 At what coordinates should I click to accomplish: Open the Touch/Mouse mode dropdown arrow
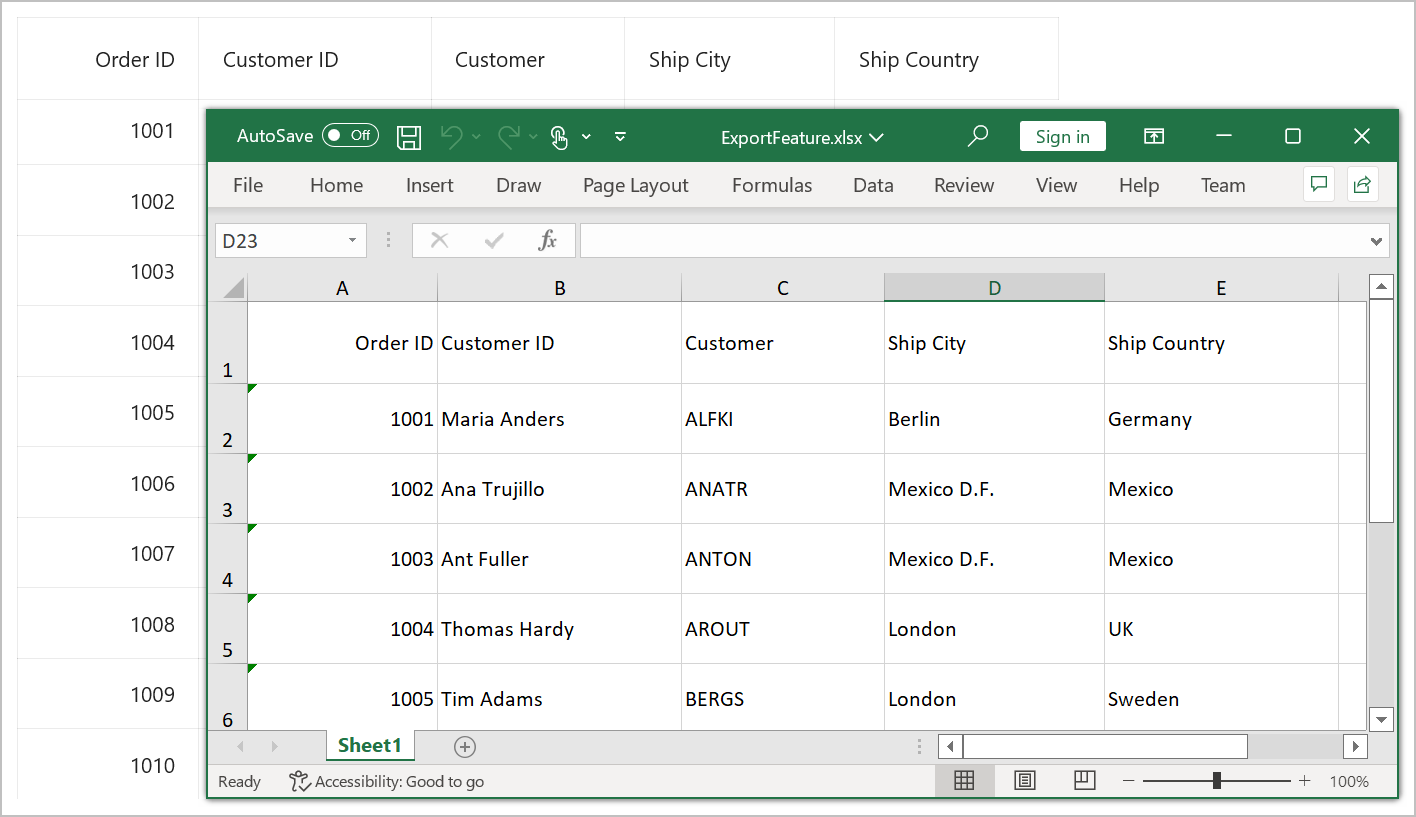tap(586, 137)
